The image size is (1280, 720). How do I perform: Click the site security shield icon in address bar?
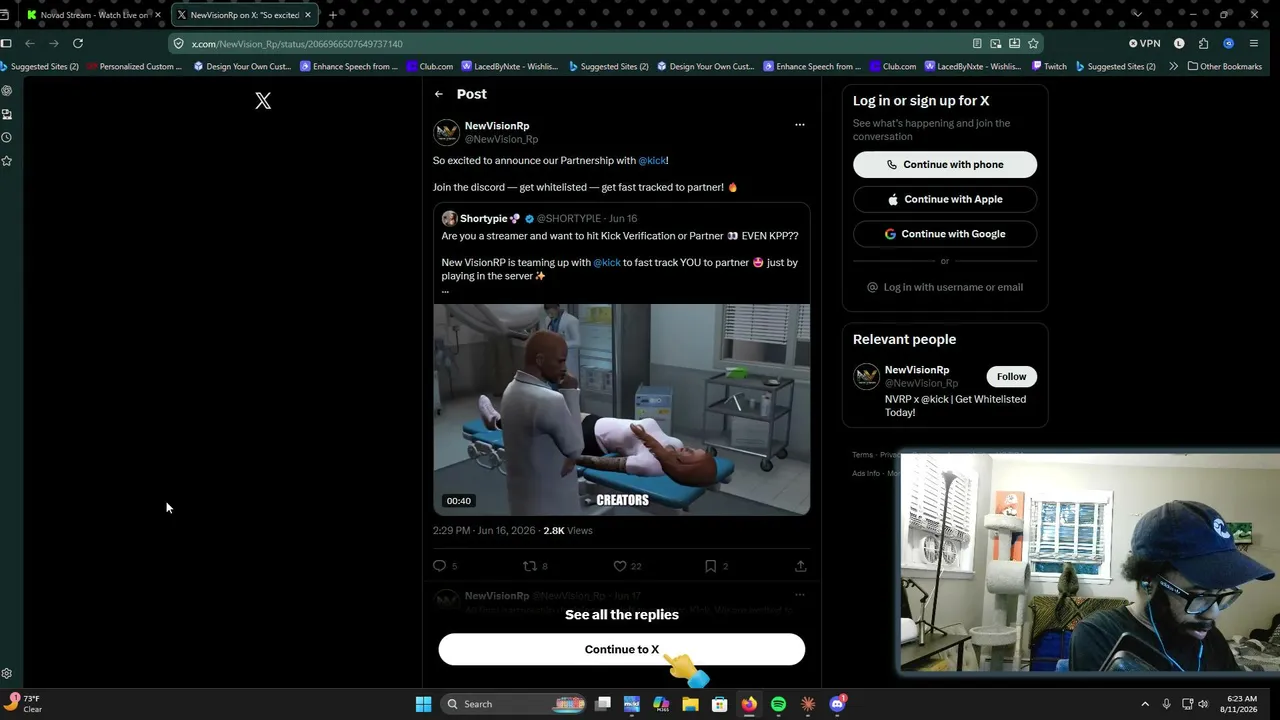coord(179,44)
